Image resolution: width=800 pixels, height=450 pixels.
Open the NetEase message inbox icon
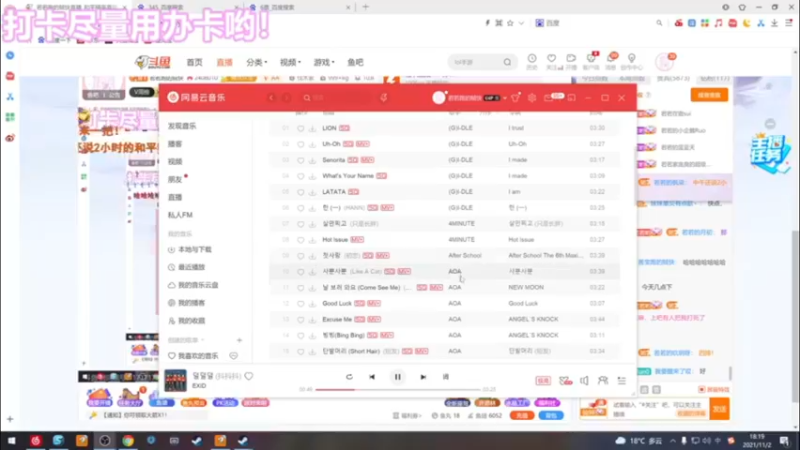(x=549, y=97)
